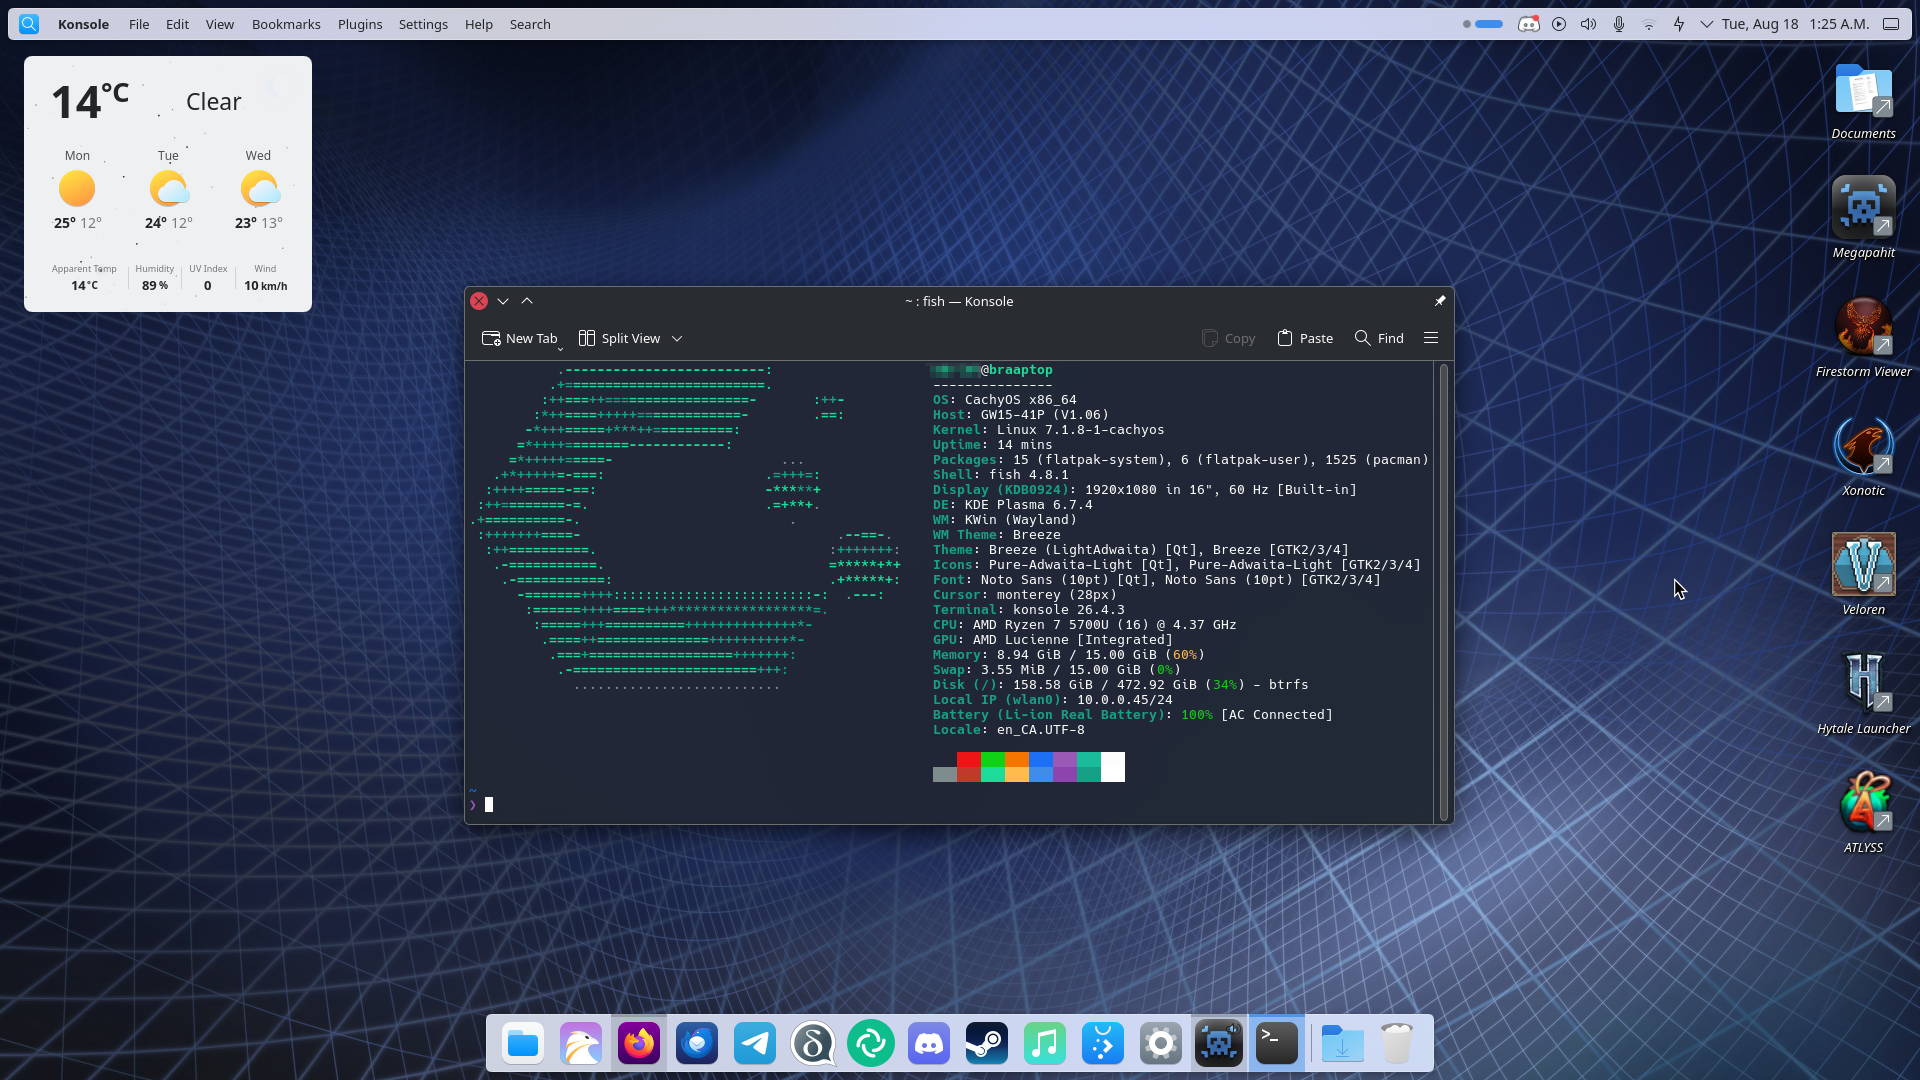Launch Firefox from the dock

pyautogui.click(x=639, y=1044)
